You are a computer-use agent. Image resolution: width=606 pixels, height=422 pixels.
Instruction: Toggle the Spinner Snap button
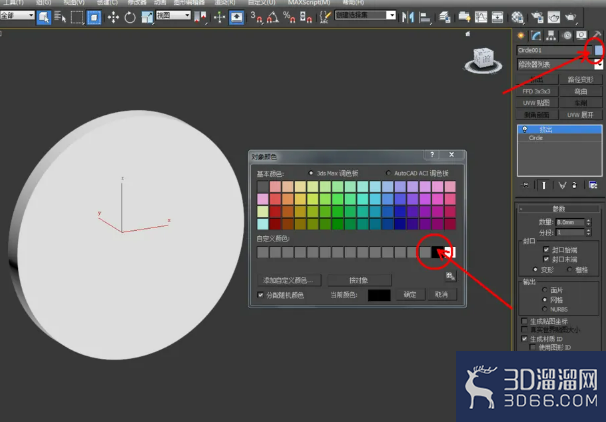coord(306,17)
